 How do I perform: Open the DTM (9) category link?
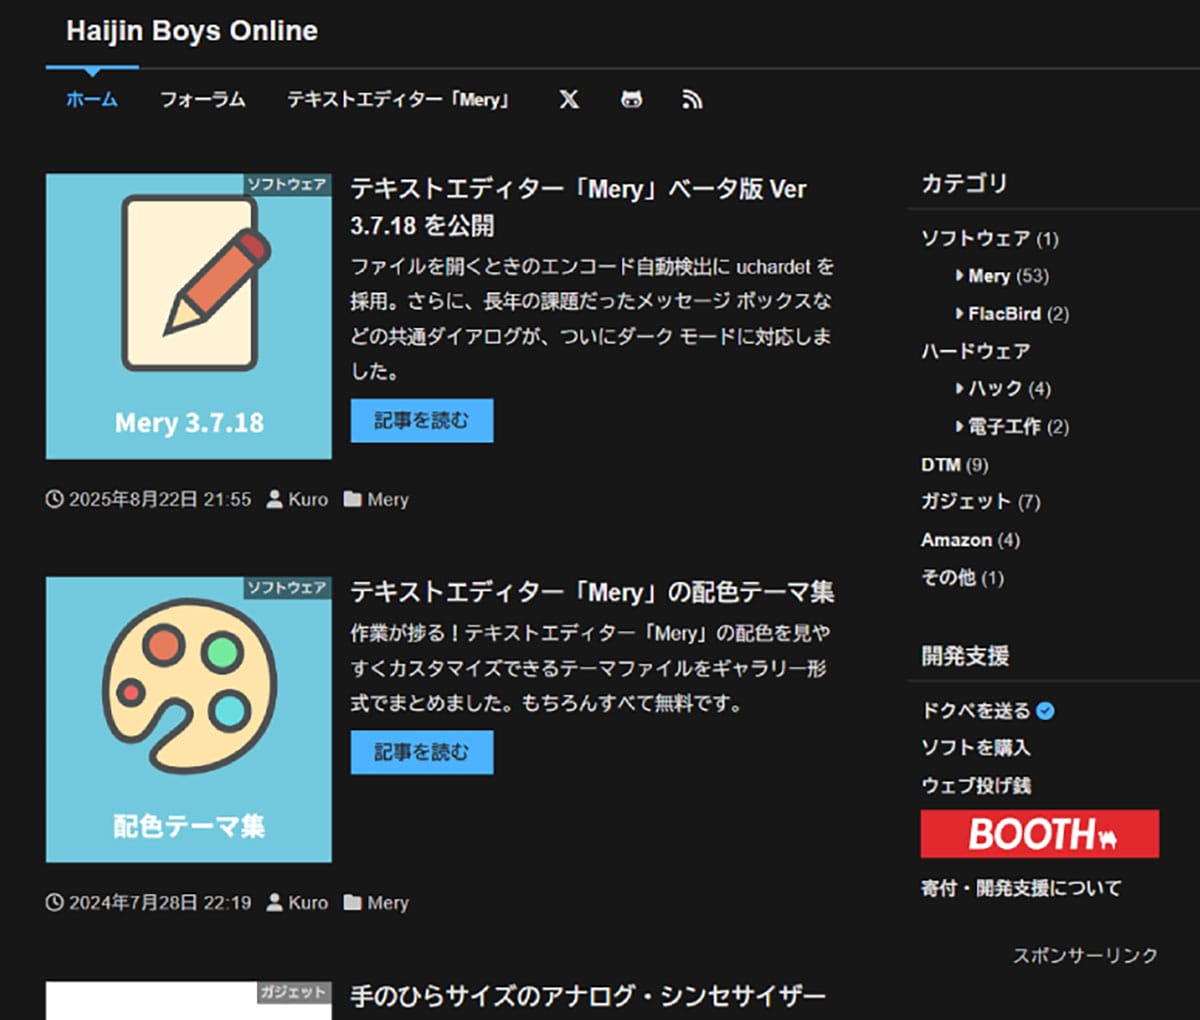pos(954,465)
